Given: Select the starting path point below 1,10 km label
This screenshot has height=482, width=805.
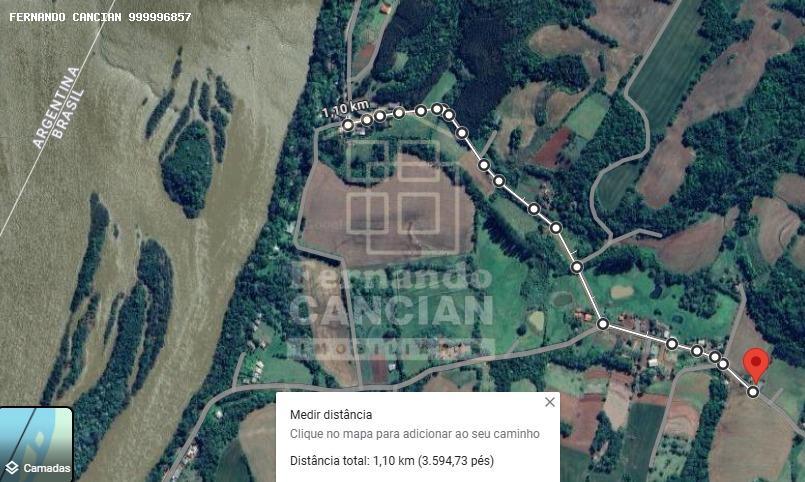Looking at the screenshot, I should click(x=348, y=124).
